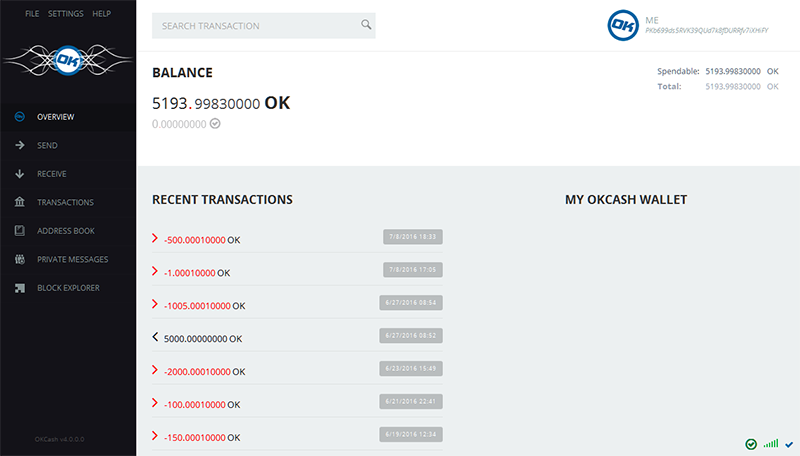The height and width of the screenshot is (456, 800).
Task: Click the Search Transaction field
Action: [x=264, y=26]
